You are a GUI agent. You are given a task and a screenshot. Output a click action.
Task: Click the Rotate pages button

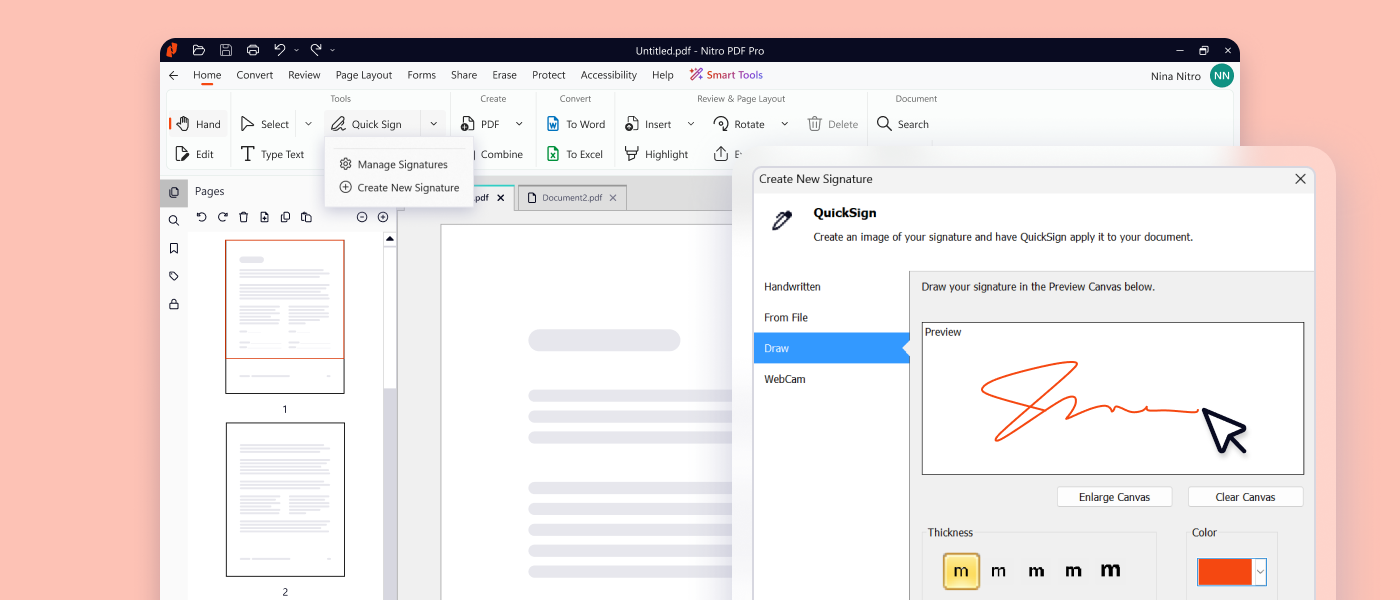point(739,124)
